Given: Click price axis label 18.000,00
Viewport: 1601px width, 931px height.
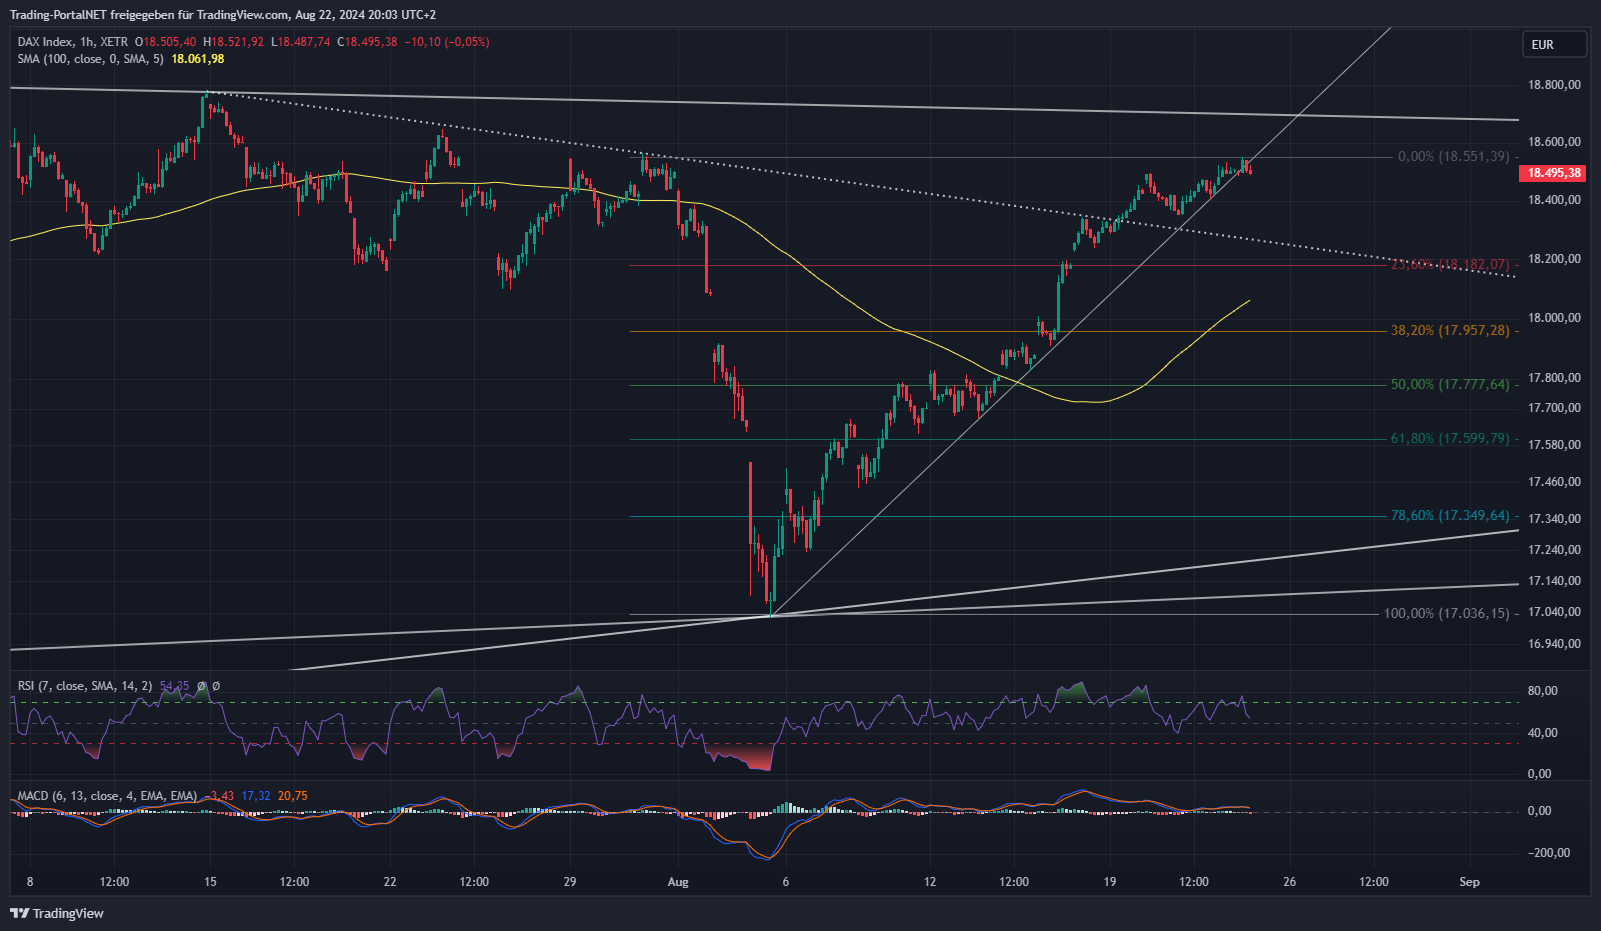Looking at the screenshot, I should pyautogui.click(x=1554, y=318).
